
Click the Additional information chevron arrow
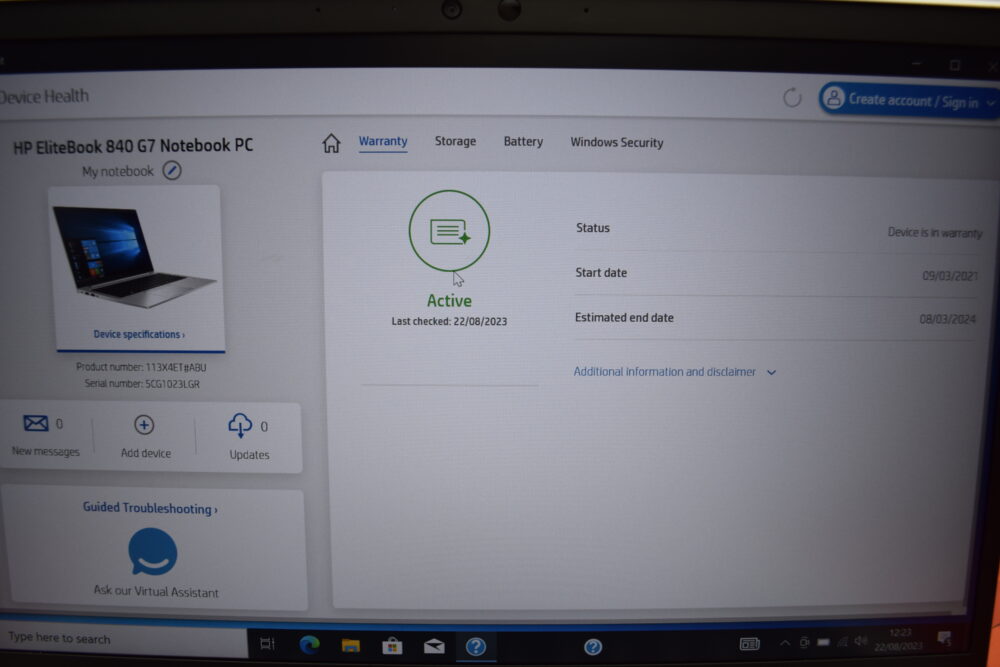click(772, 372)
